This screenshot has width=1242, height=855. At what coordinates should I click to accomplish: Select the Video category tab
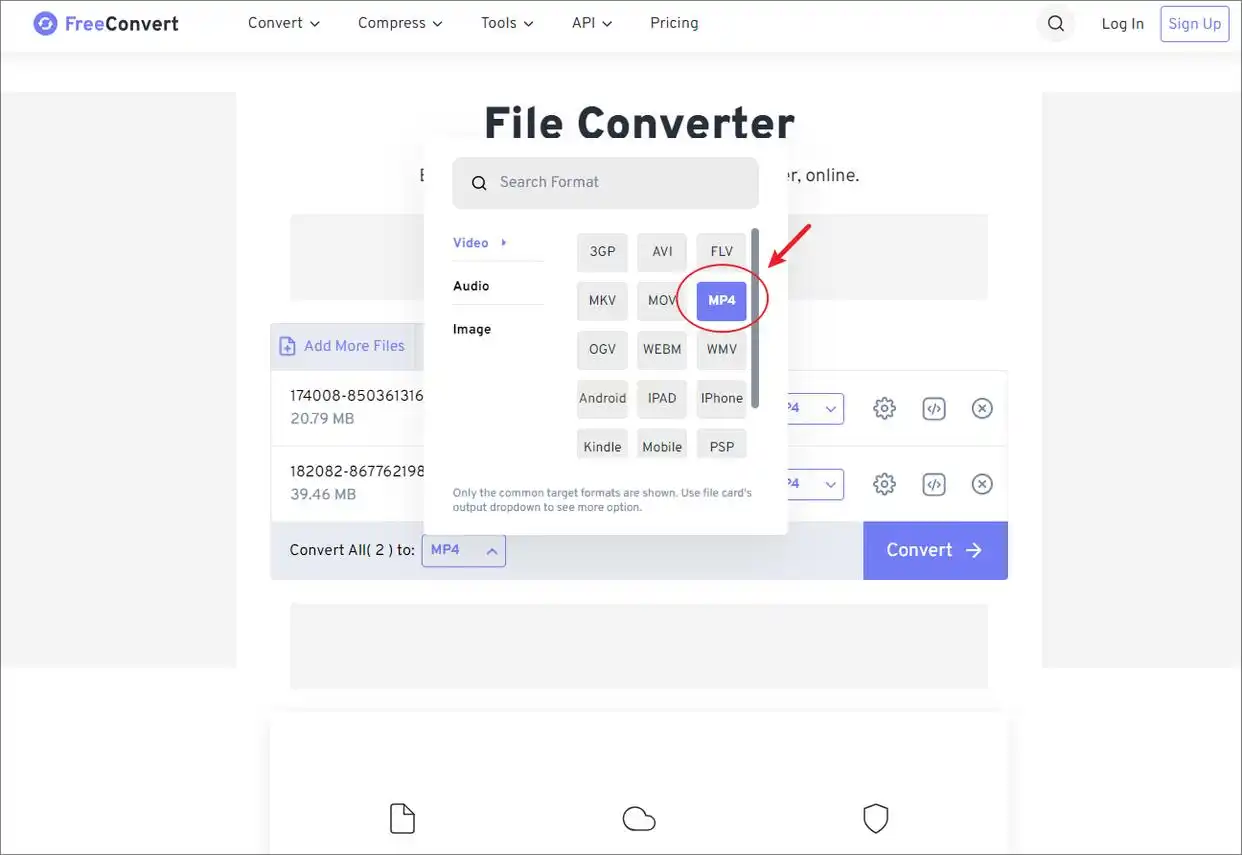click(x=480, y=243)
